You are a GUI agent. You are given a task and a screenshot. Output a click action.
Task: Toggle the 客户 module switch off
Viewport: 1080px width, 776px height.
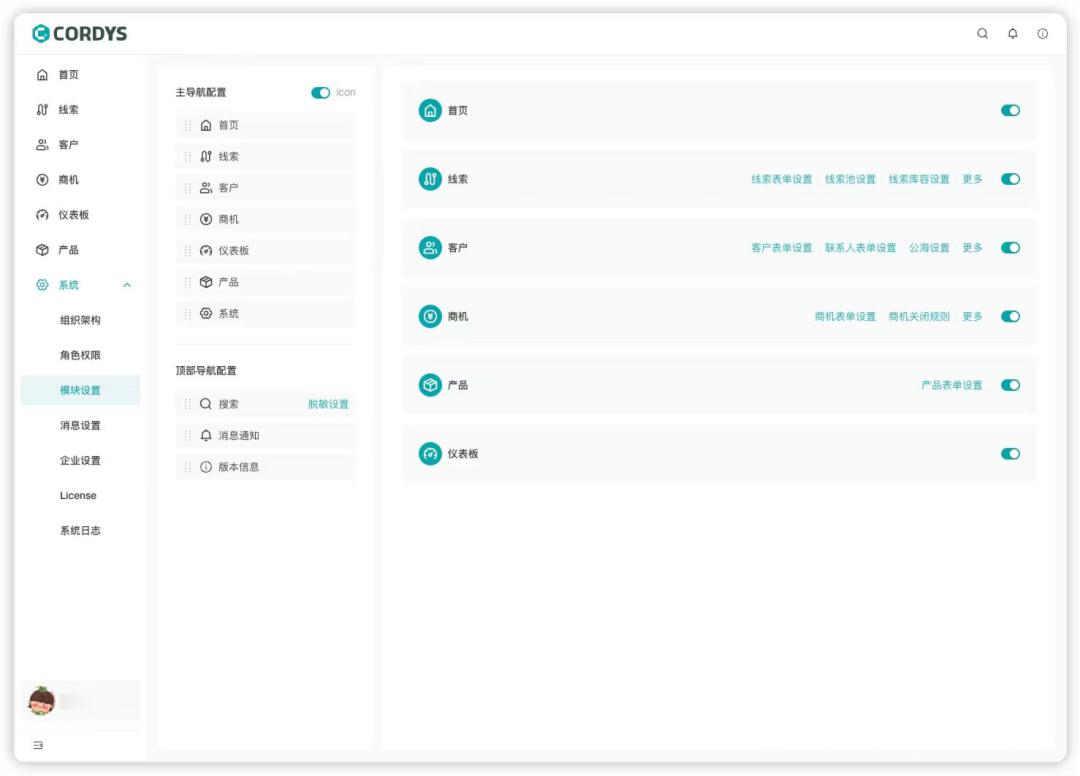click(1010, 248)
